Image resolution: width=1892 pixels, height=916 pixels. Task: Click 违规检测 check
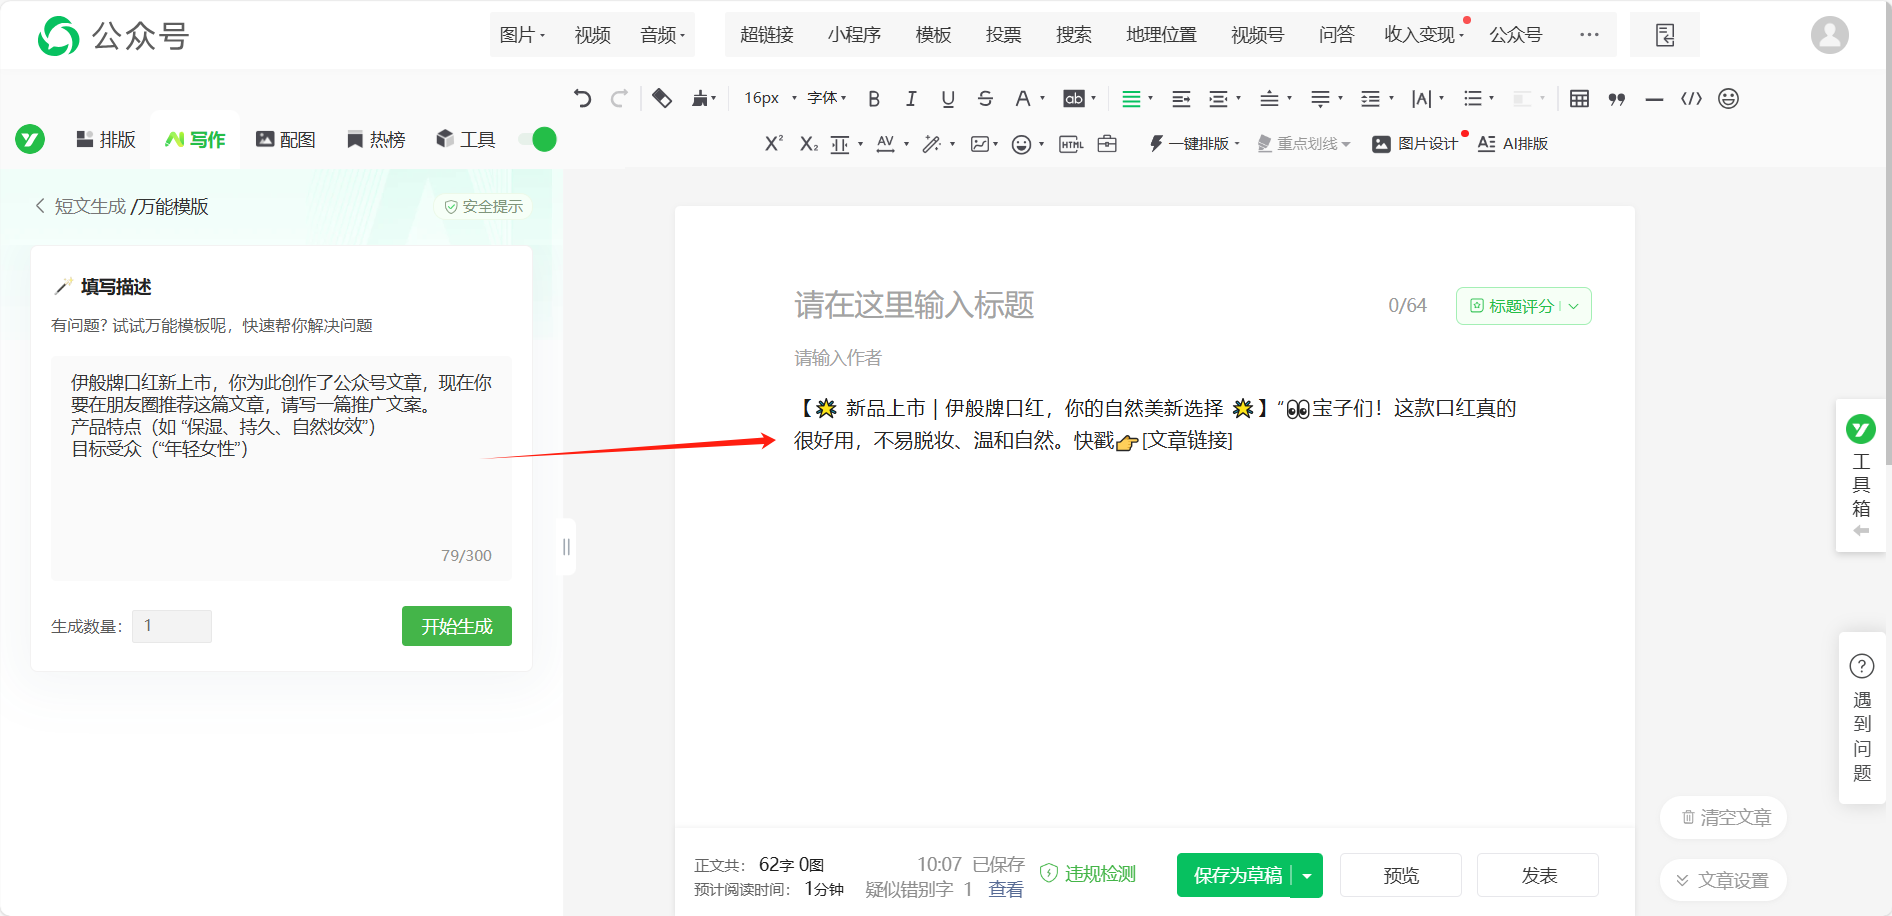[x=1088, y=874]
